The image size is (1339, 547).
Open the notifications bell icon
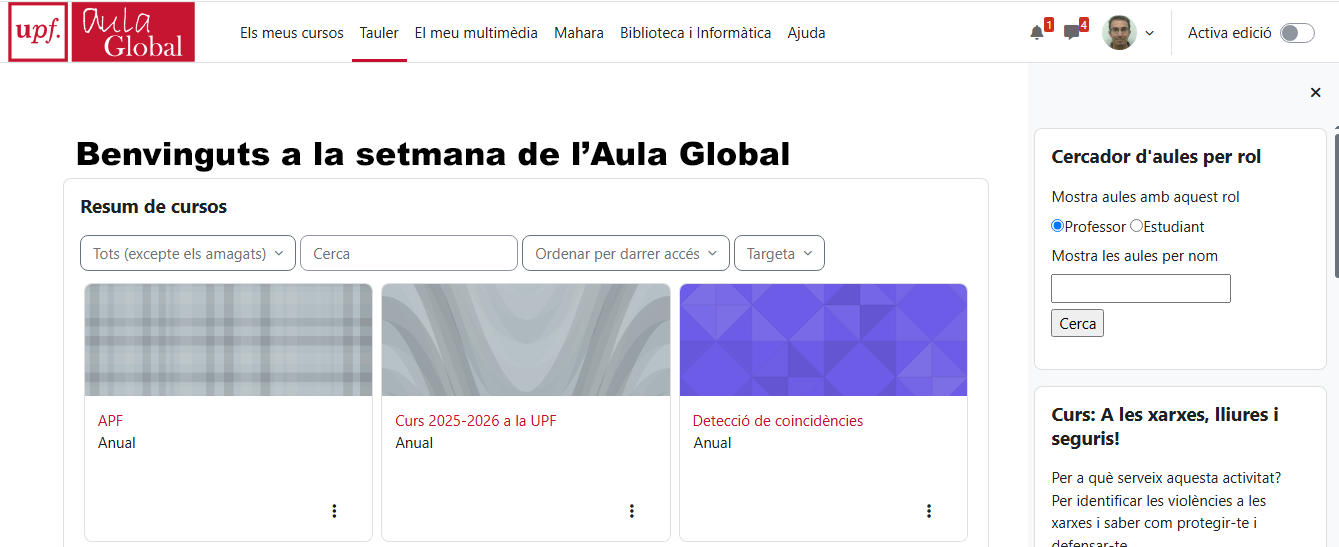(x=1037, y=33)
